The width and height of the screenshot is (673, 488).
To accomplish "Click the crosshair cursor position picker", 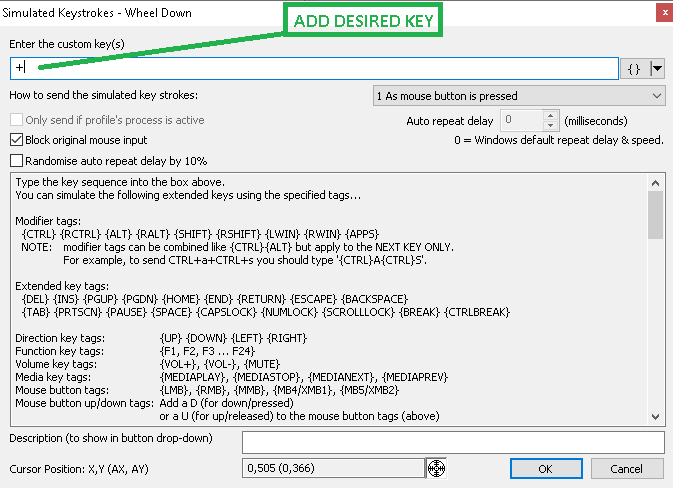I will point(436,468).
